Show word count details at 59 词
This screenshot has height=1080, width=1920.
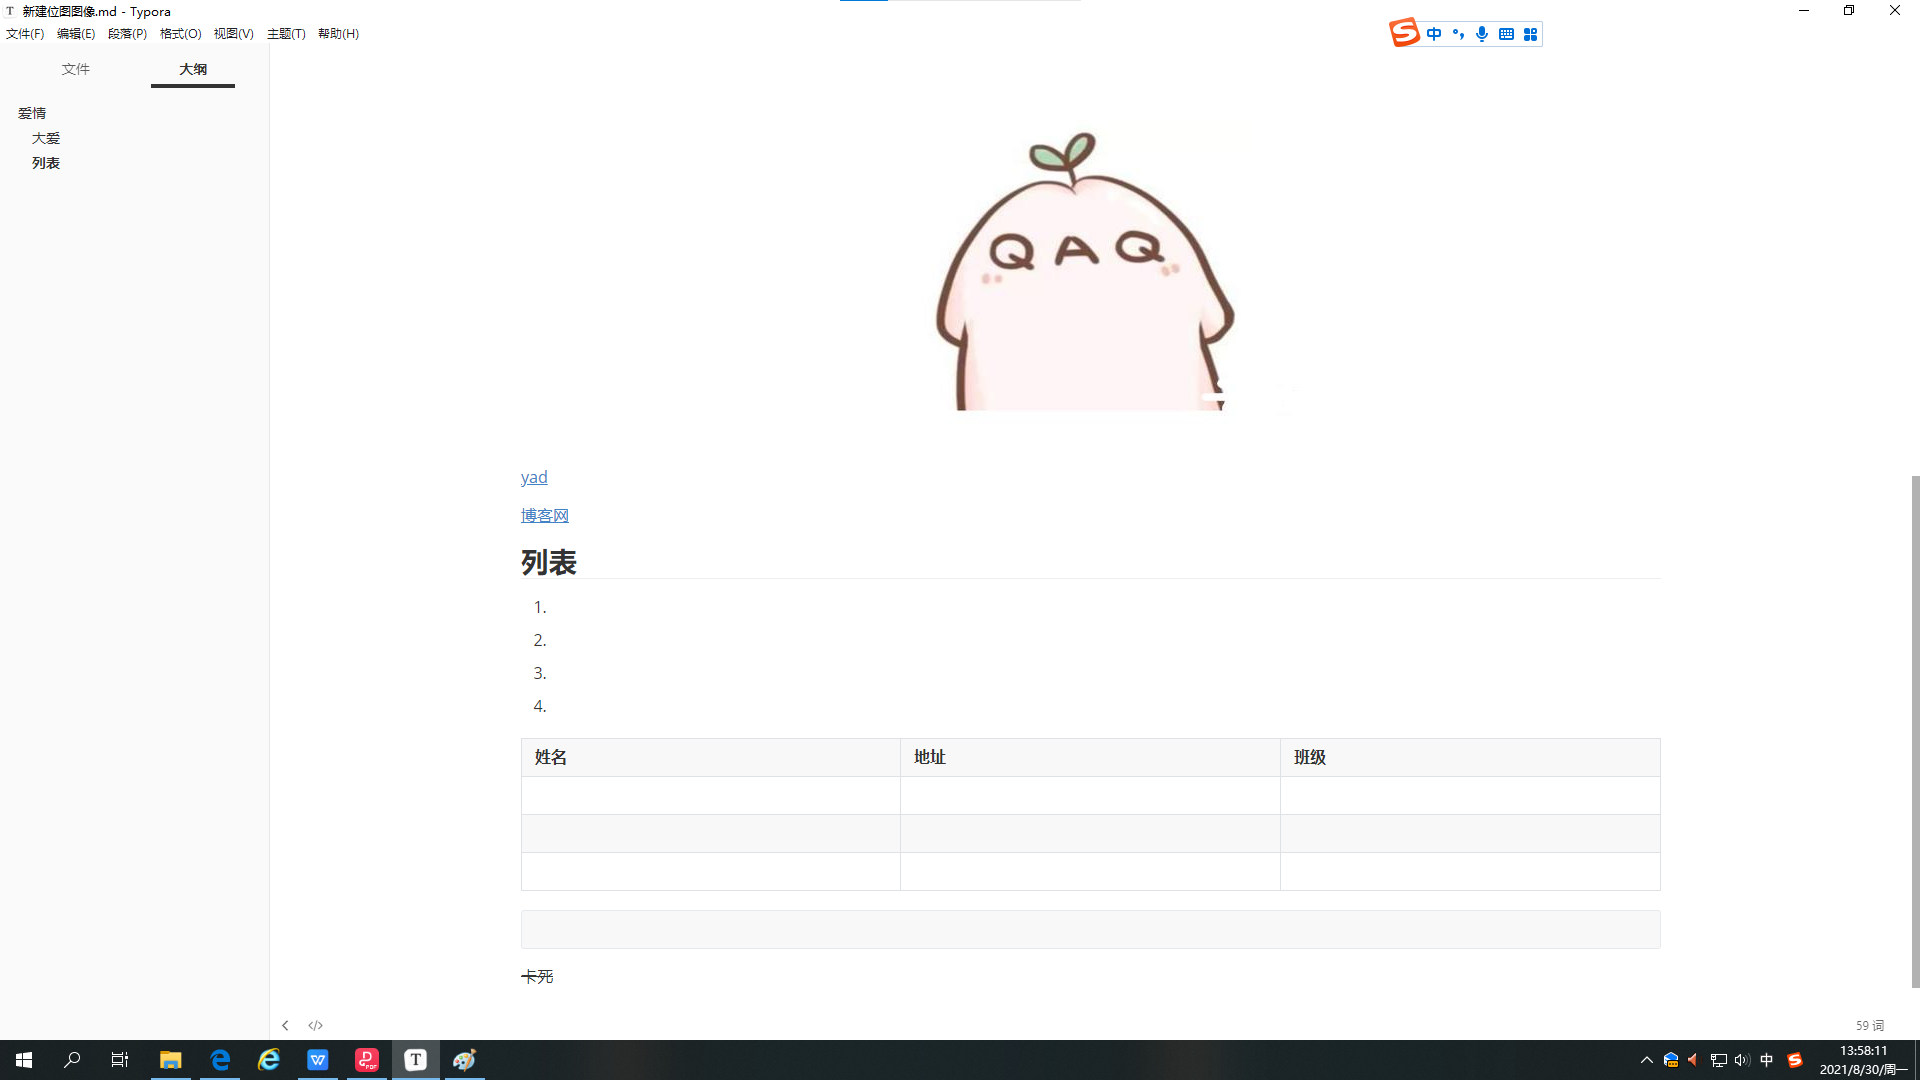tap(1869, 1025)
